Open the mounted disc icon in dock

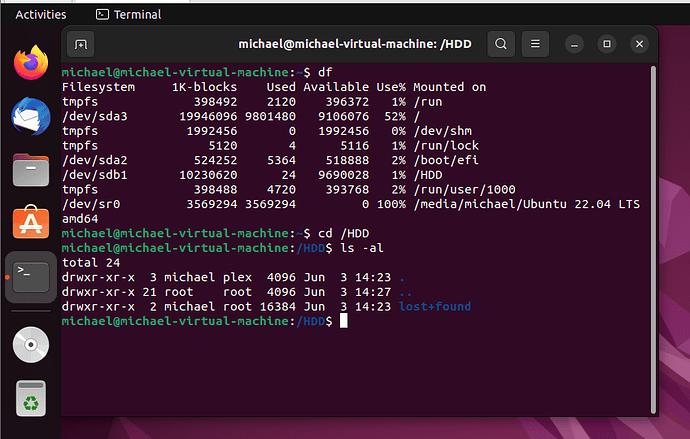click(31, 345)
